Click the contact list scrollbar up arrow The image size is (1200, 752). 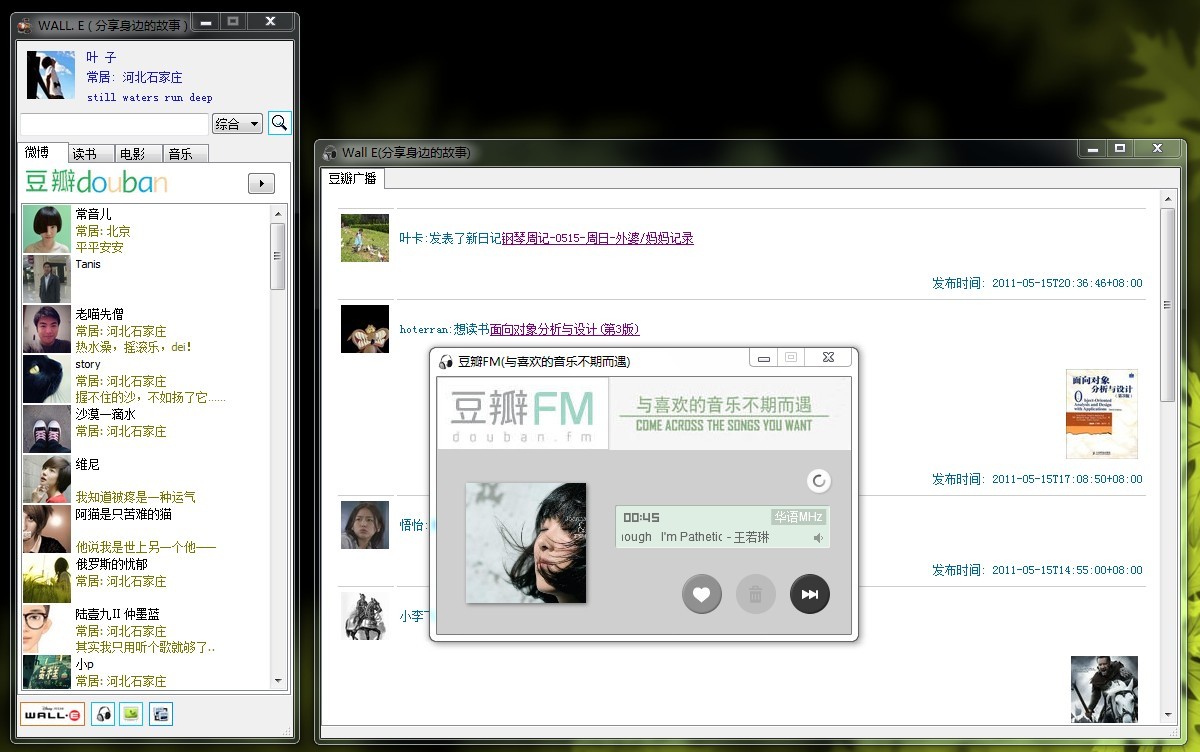point(278,213)
